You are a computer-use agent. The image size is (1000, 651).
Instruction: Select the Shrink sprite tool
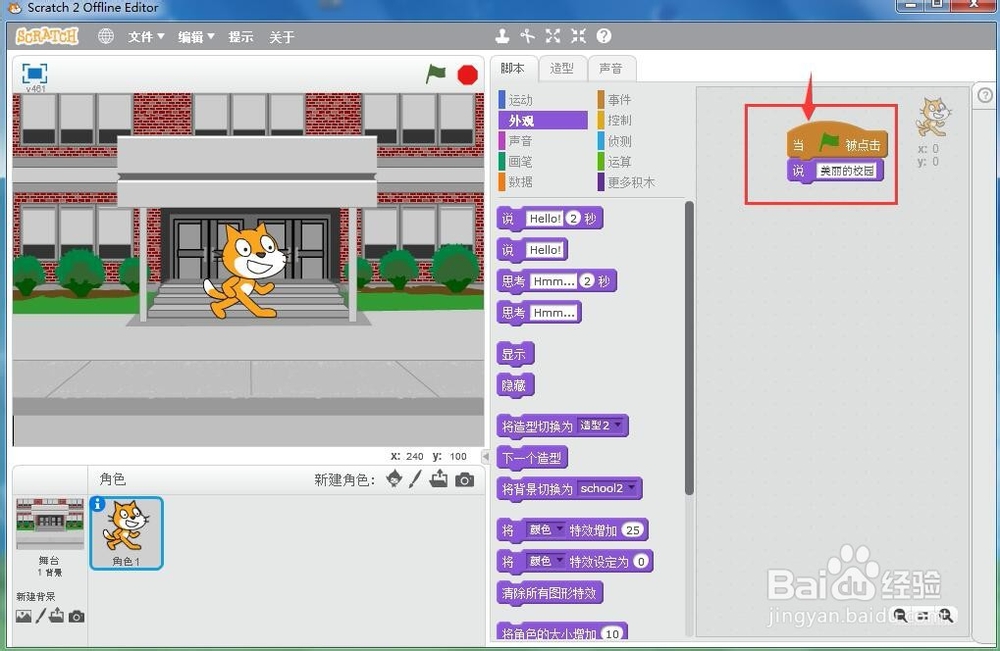(578, 36)
